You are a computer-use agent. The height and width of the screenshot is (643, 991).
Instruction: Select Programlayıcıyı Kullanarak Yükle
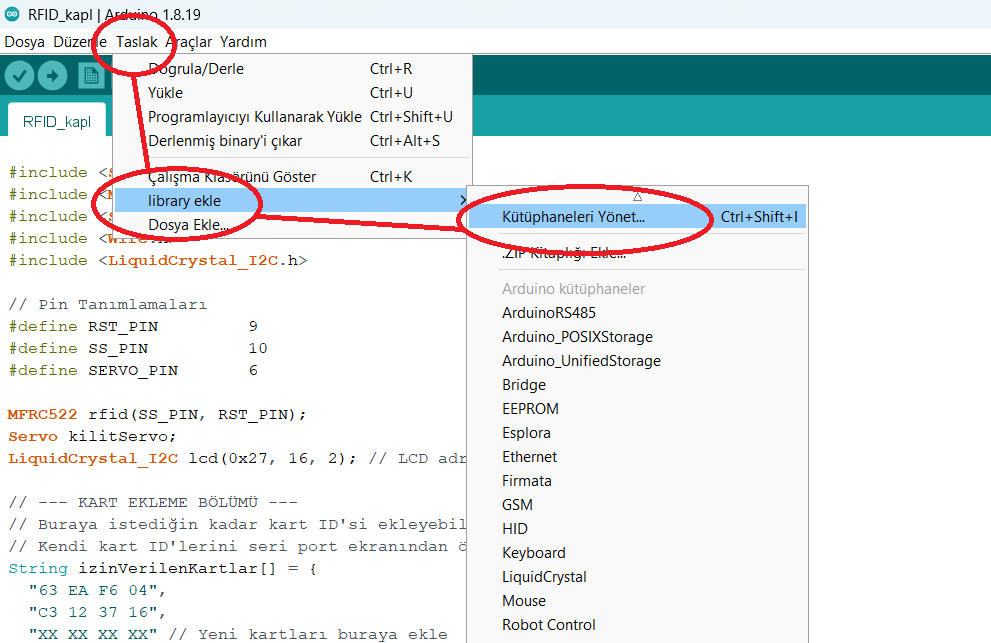pyautogui.click(x=255, y=117)
